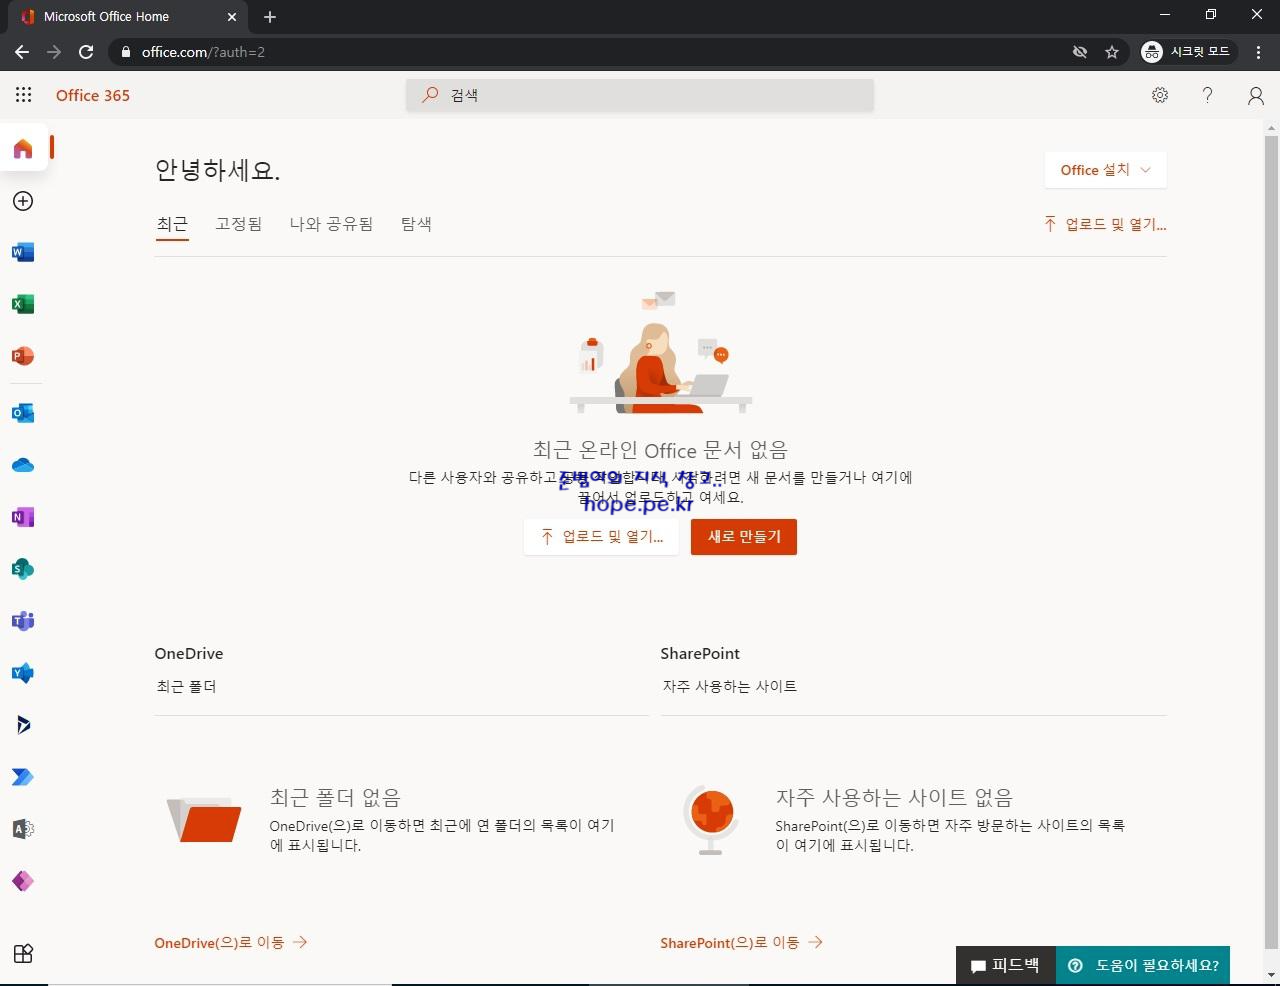Viewport: 1280px width, 986px height.
Task: Open PowerPoint from the sidebar
Action: pyautogui.click(x=23, y=356)
